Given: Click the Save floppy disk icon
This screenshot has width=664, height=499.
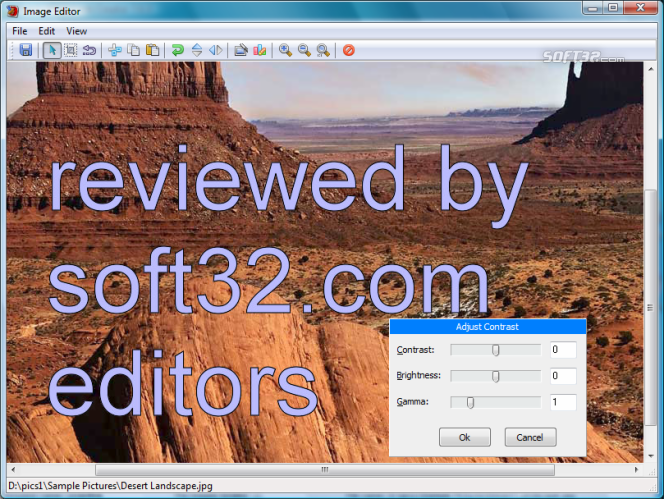Looking at the screenshot, I should (26, 50).
